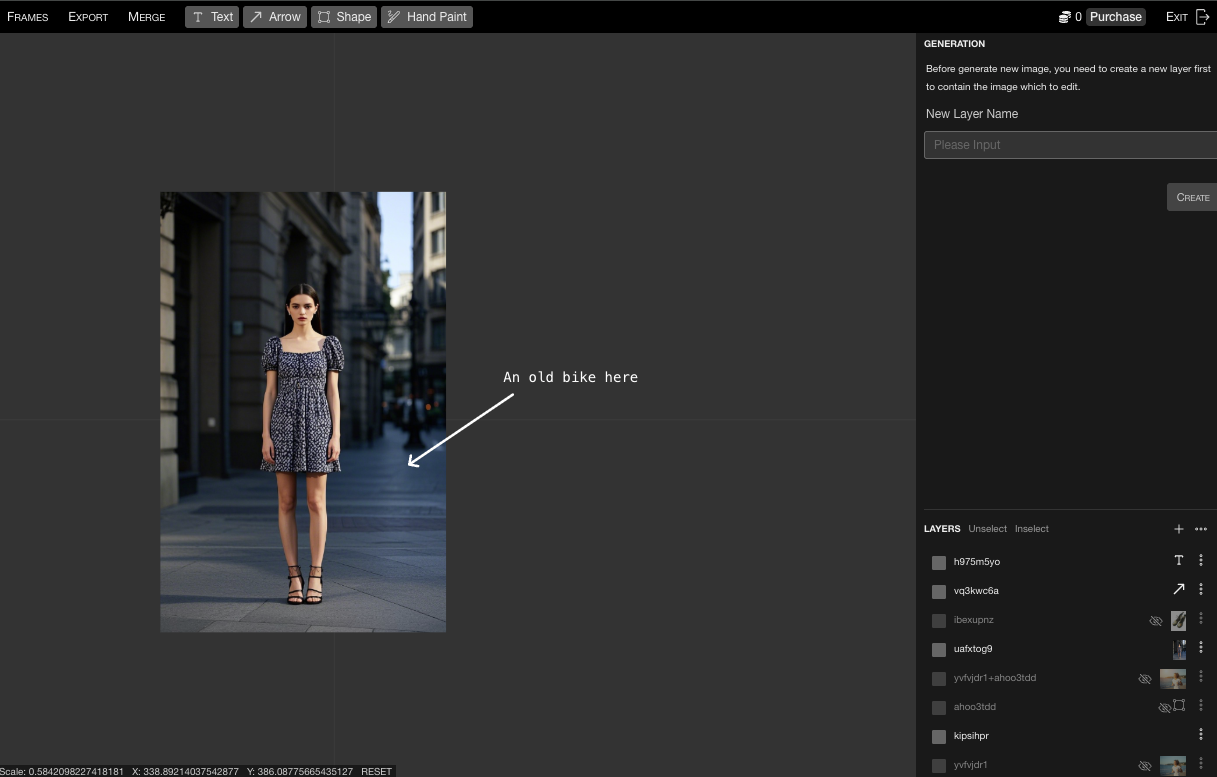
Task: Open options menu for layer h975m5yo
Action: pos(1201,561)
